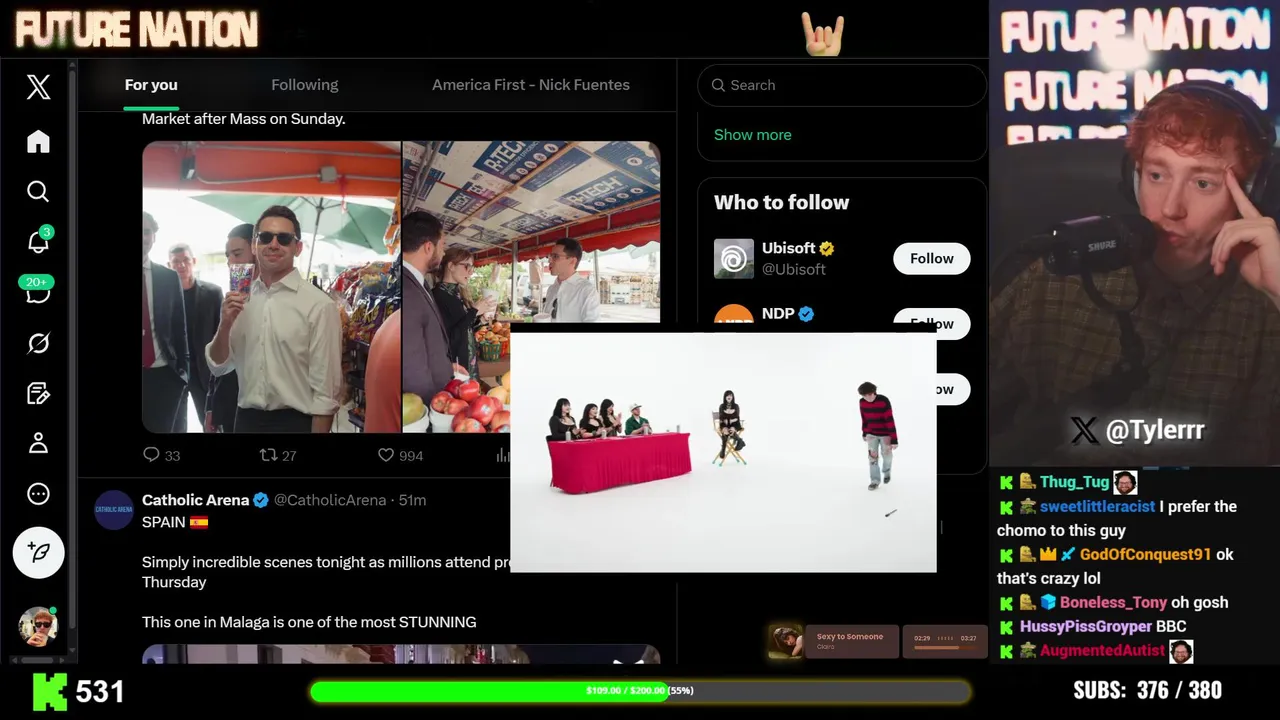Click chat username Boneless_Tony
Screen dimensions: 1280x720
[x=1113, y=602]
